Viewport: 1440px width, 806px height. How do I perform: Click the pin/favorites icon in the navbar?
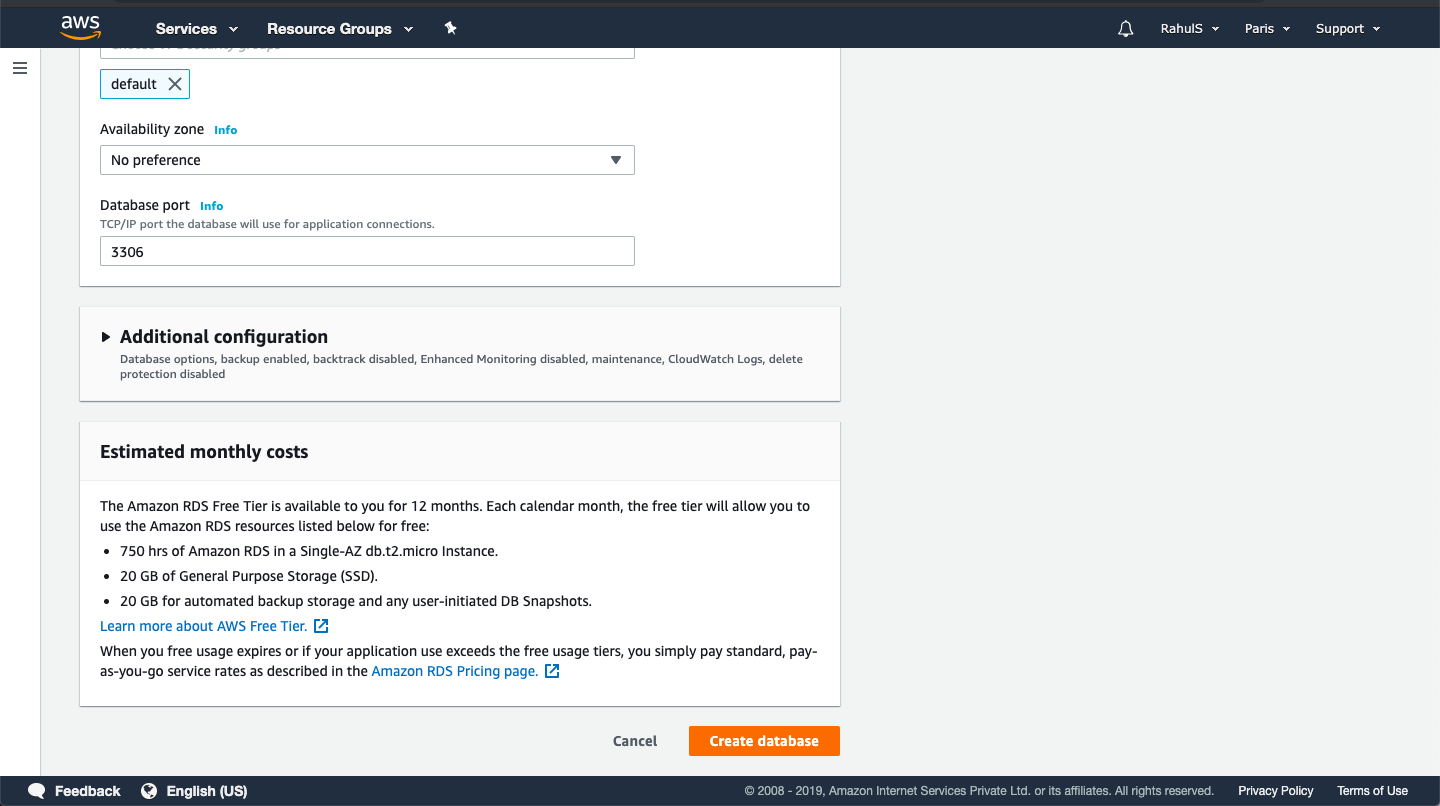[x=450, y=28]
